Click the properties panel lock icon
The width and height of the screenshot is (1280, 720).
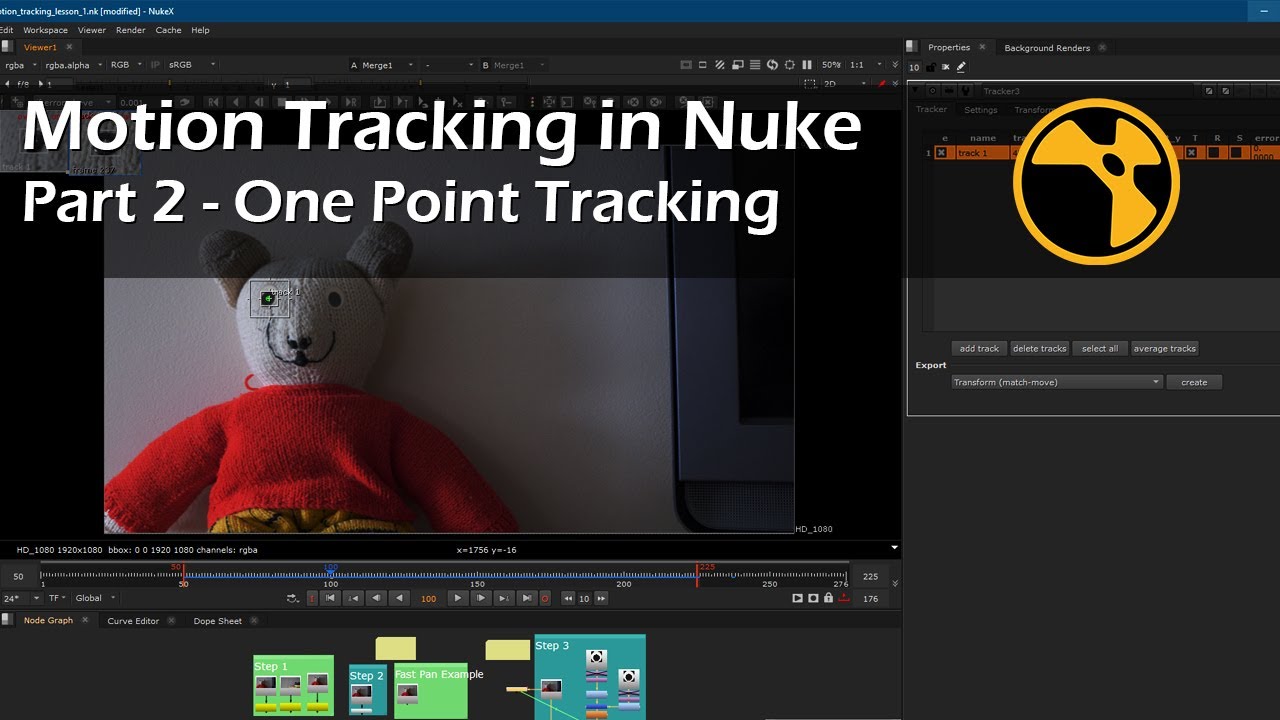point(931,67)
